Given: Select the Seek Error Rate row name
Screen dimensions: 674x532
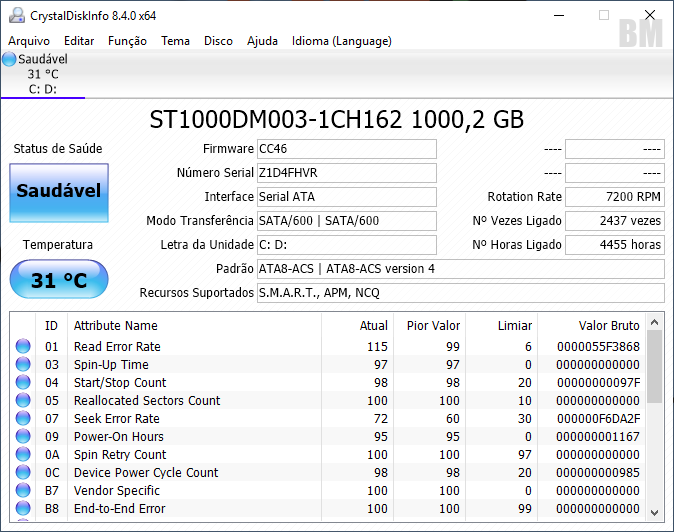Looking at the screenshot, I should point(116,419).
